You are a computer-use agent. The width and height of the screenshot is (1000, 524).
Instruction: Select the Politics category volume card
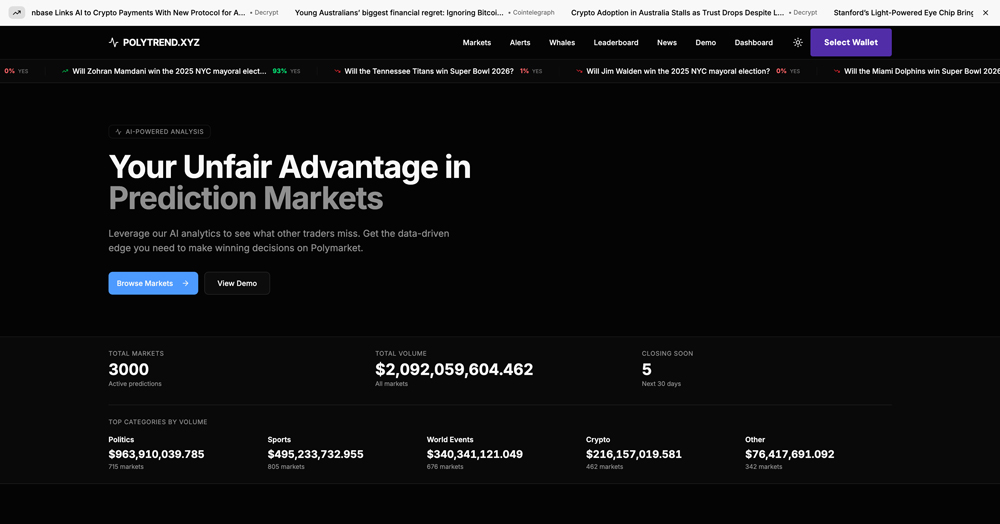(x=156, y=453)
